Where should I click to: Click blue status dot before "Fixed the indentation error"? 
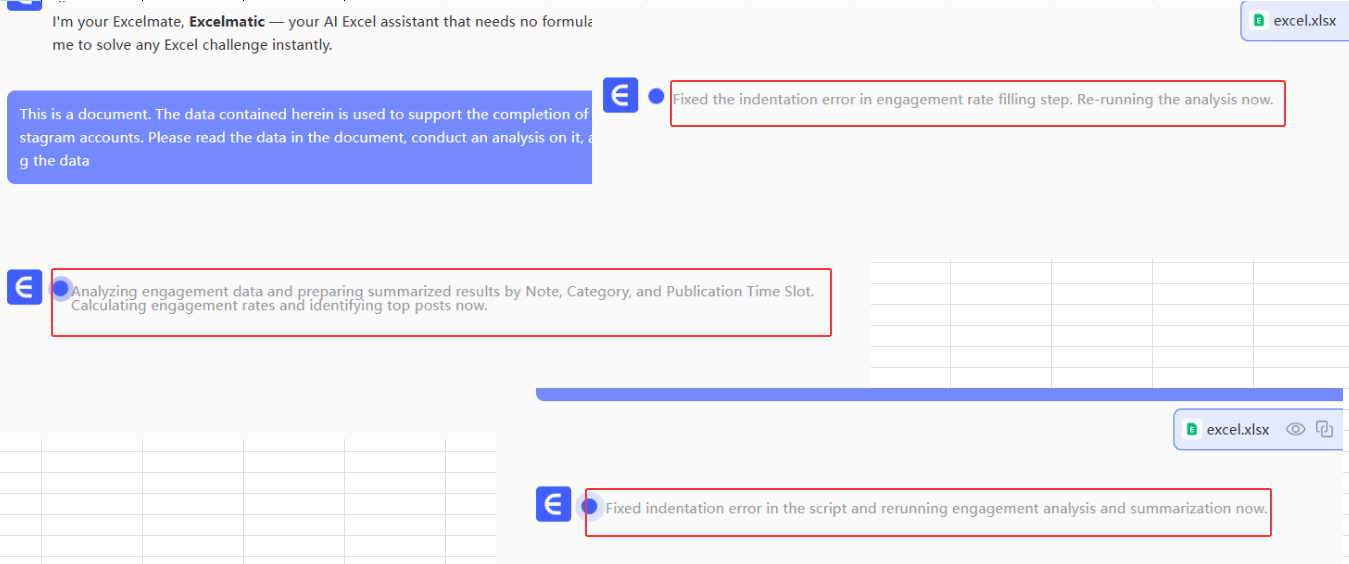pyautogui.click(x=656, y=96)
